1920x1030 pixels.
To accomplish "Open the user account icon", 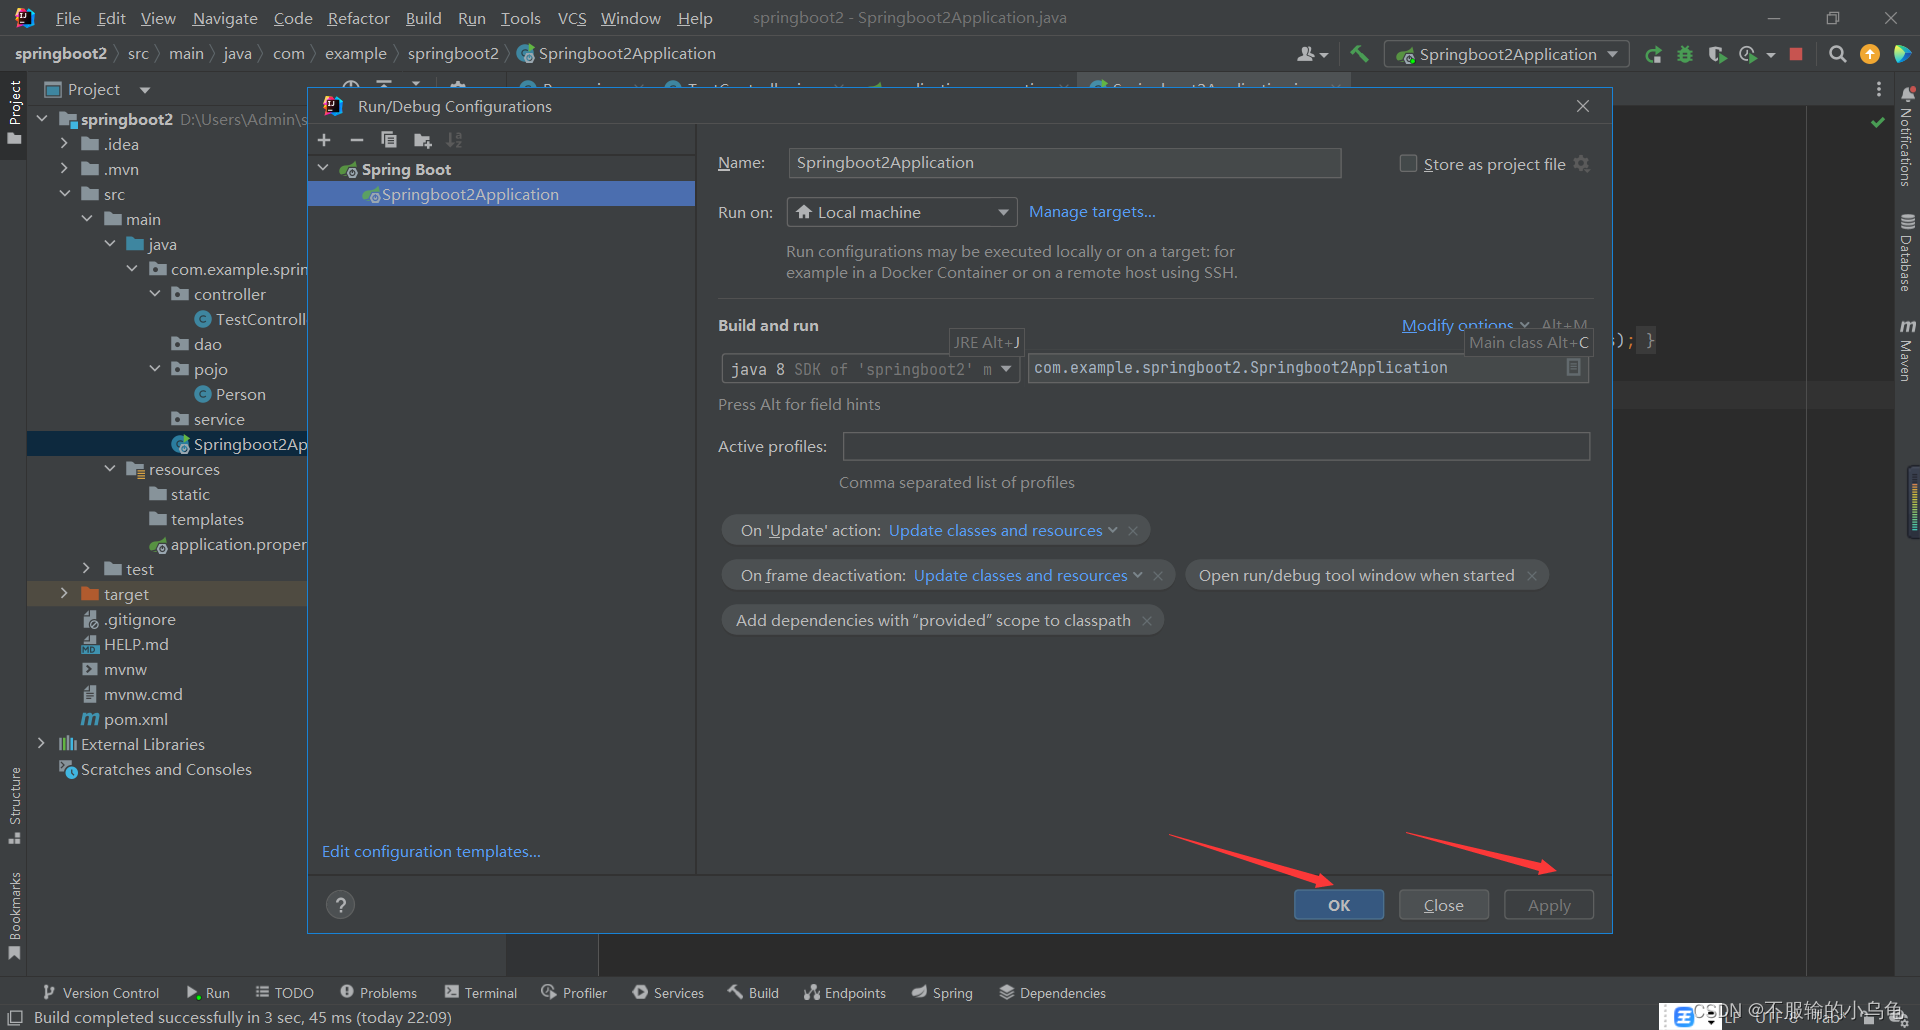I will (1312, 54).
